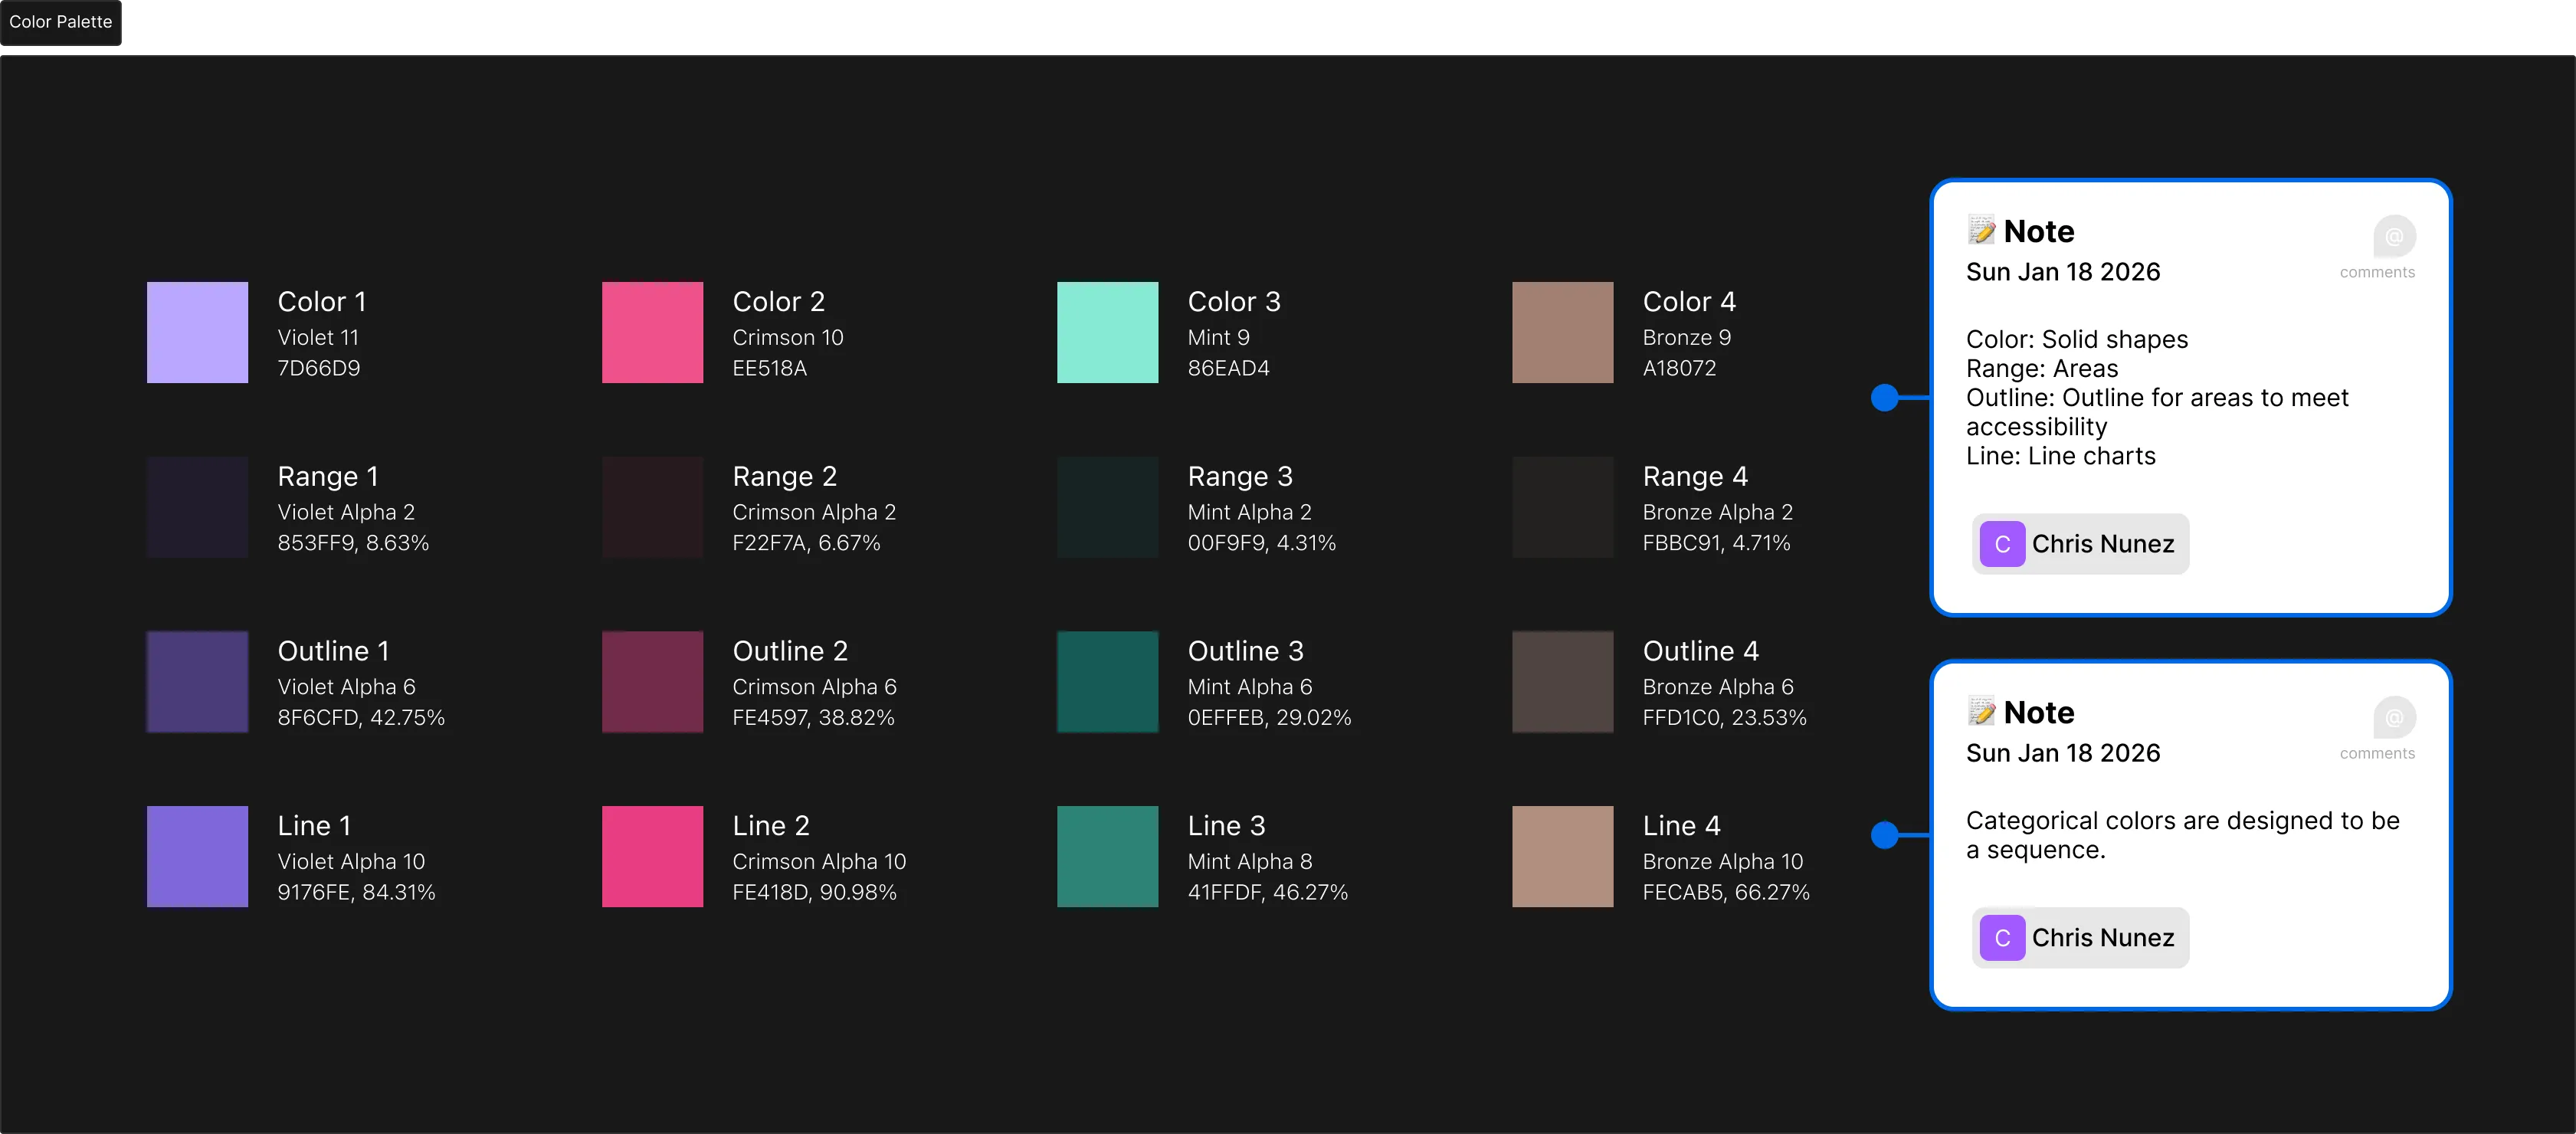Select the 'Outline 2' title
Screen dimensions: 2576x1134
click(x=790, y=651)
